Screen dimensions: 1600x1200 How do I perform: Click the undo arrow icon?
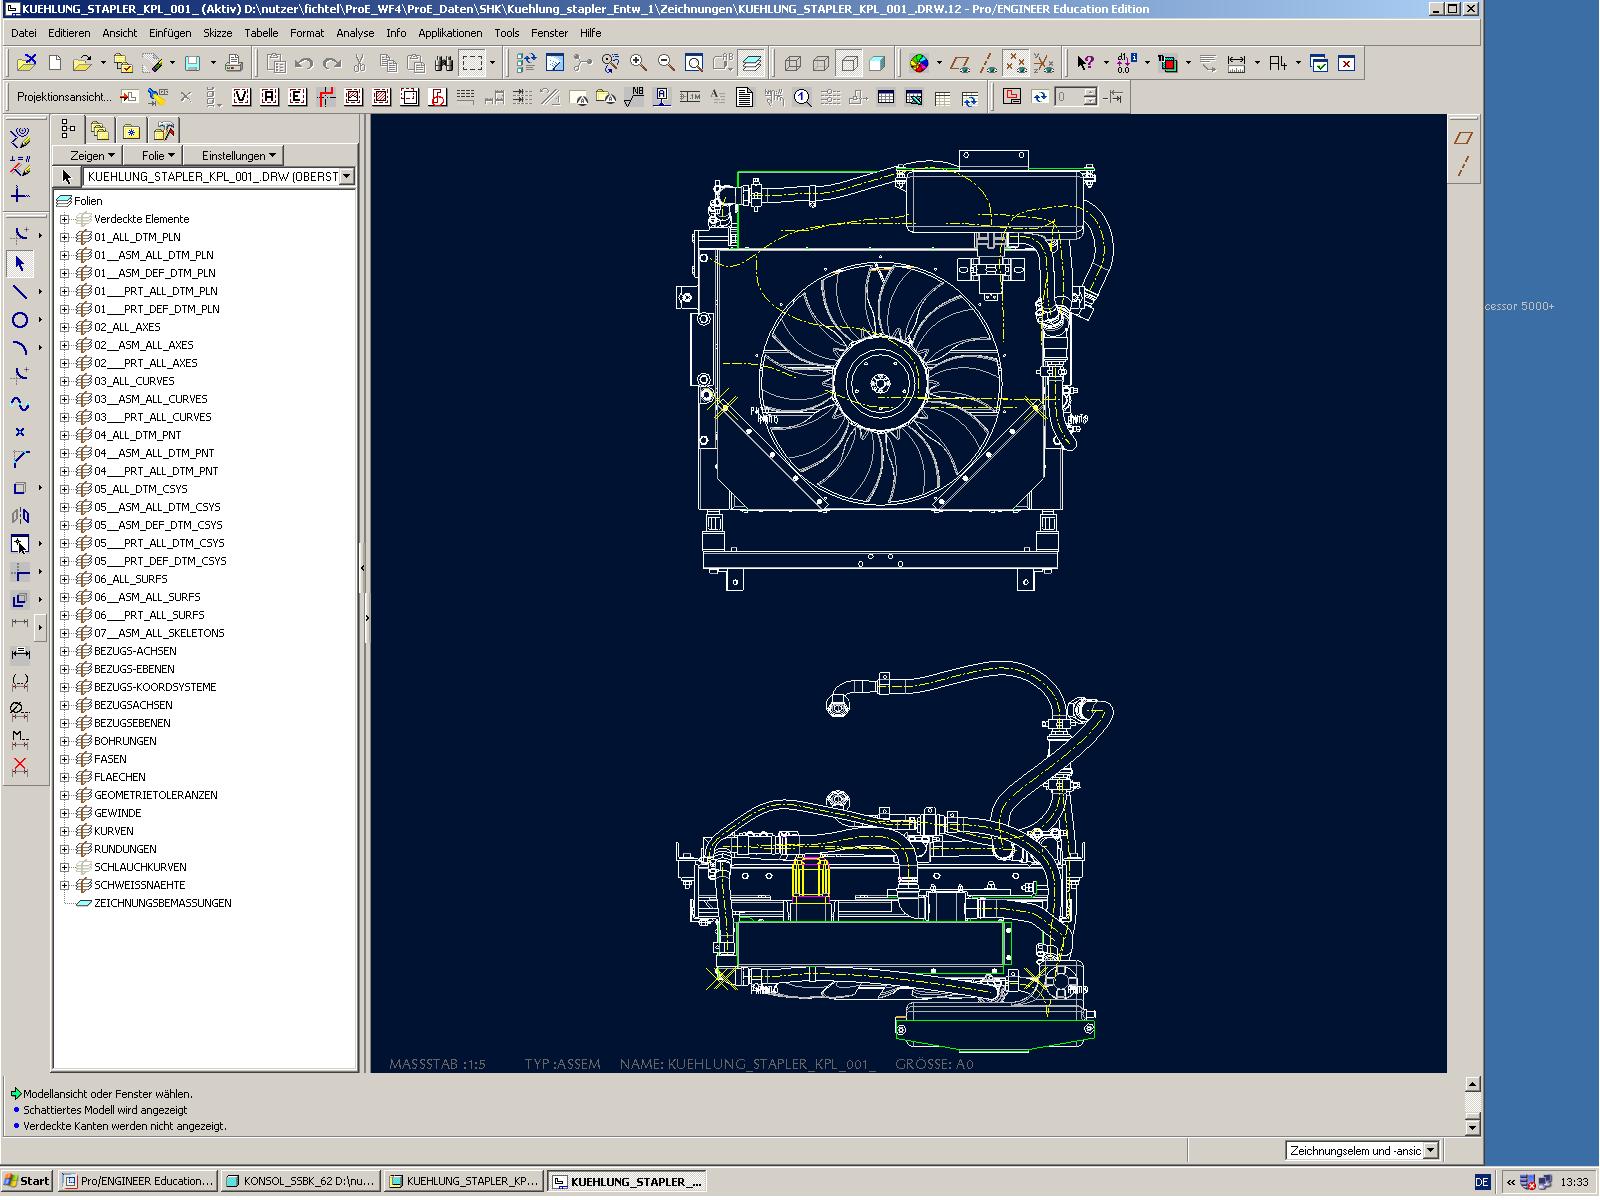[304, 63]
